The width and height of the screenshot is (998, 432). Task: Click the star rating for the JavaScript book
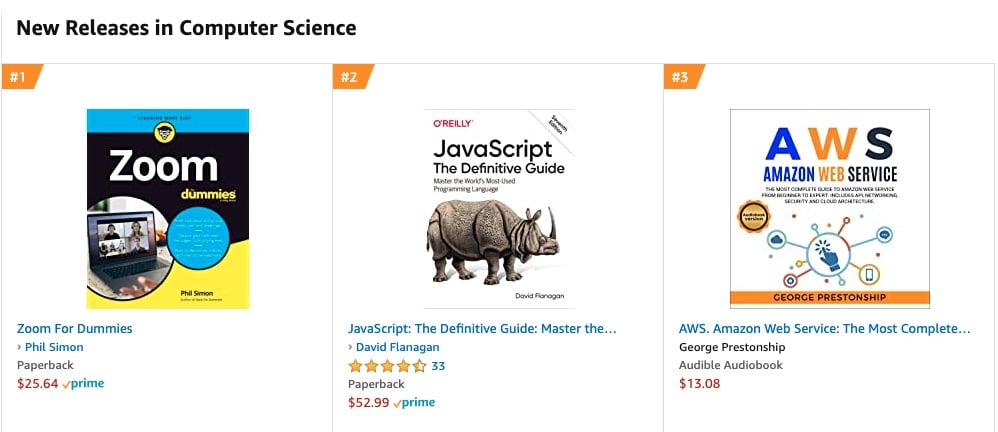point(387,366)
